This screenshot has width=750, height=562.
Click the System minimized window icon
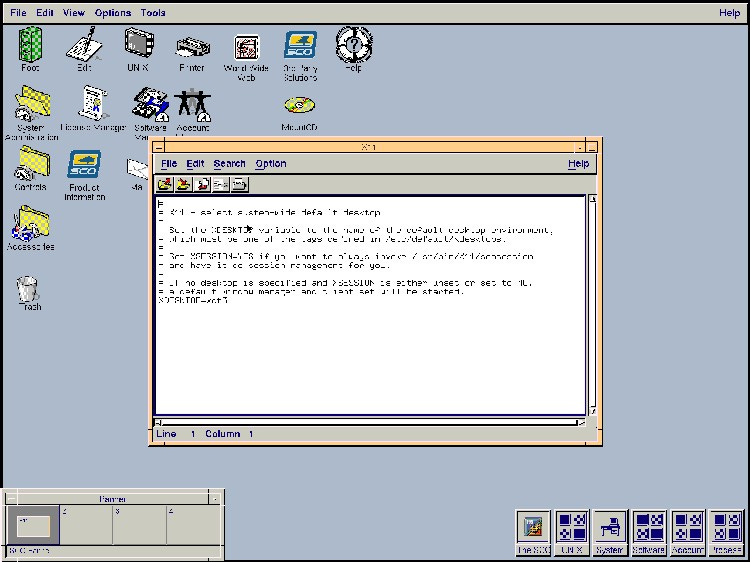[610, 532]
